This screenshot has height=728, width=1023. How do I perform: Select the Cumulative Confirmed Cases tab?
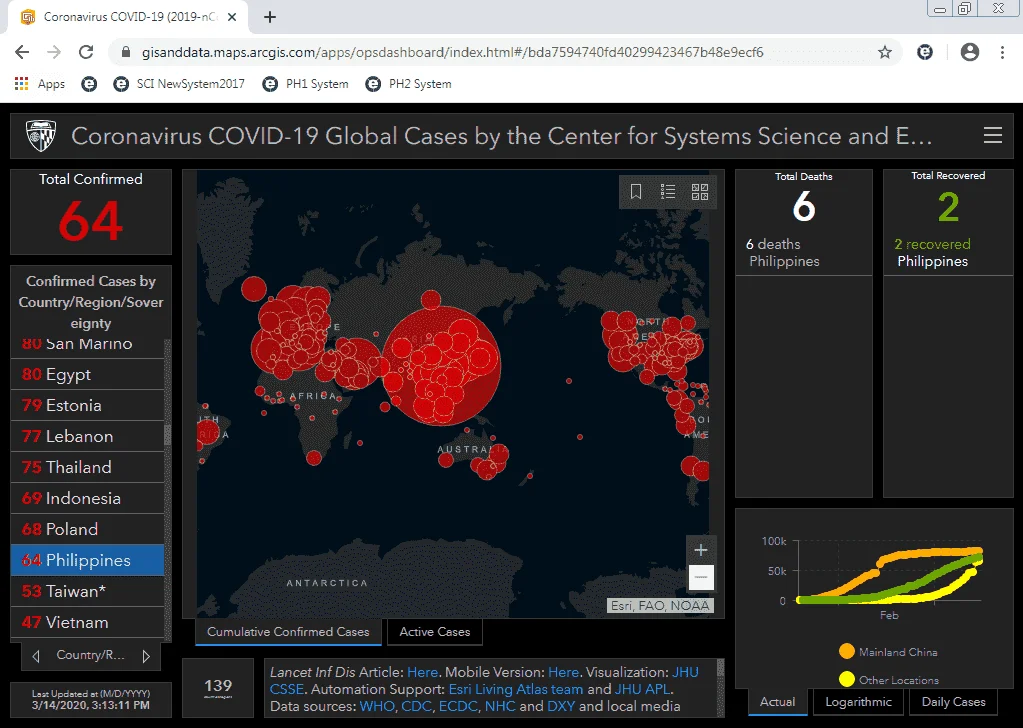click(x=288, y=631)
